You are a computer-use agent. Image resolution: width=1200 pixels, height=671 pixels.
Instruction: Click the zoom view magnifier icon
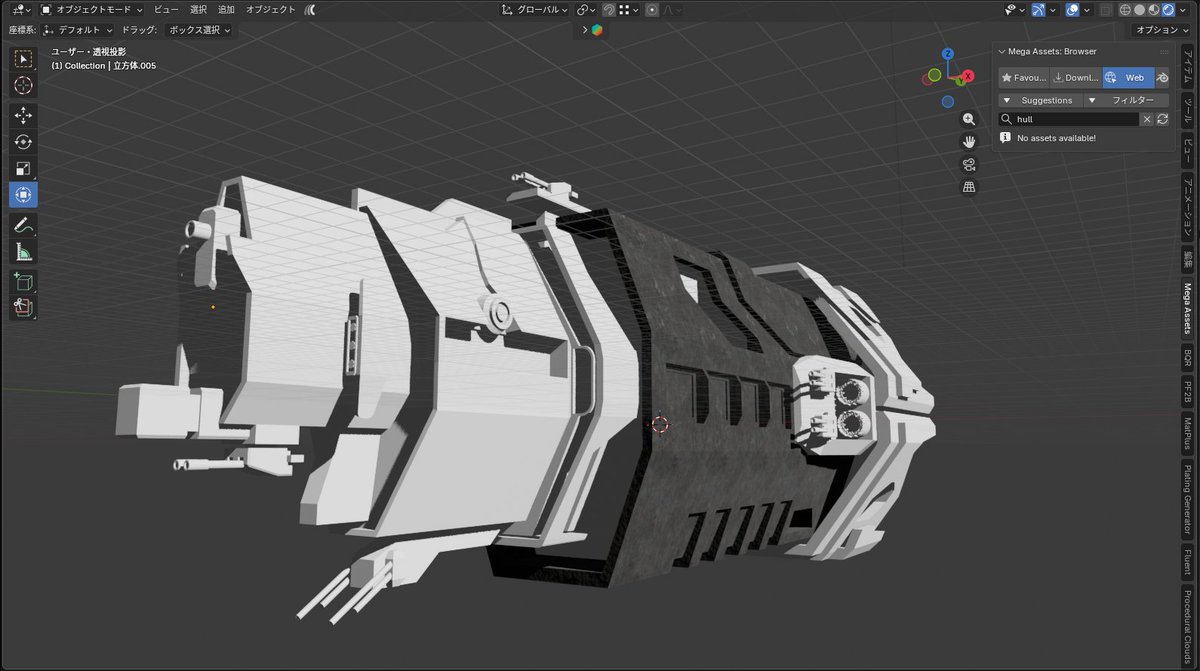click(969, 119)
